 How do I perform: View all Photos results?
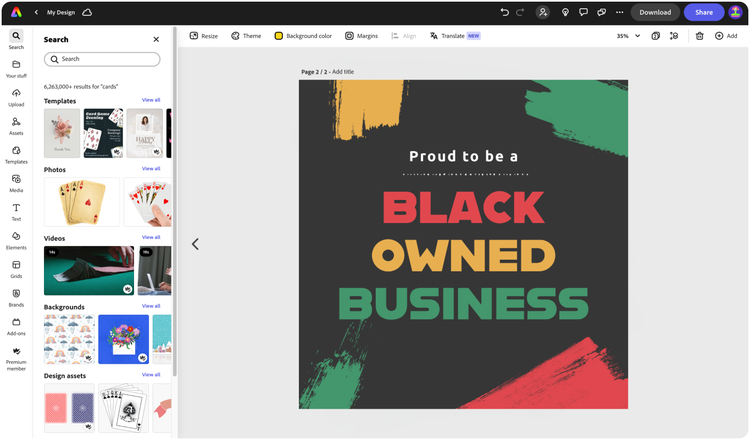[151, 168]
